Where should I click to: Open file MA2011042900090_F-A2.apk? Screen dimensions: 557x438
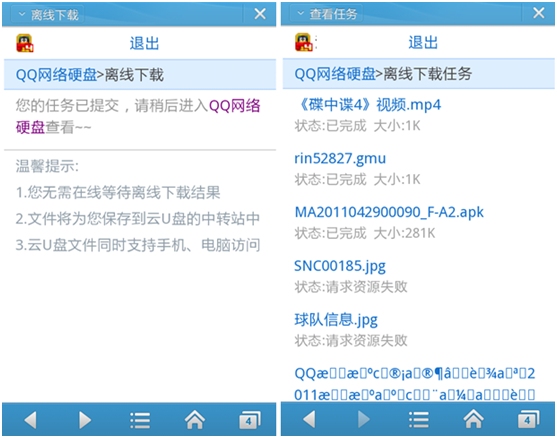389,212
